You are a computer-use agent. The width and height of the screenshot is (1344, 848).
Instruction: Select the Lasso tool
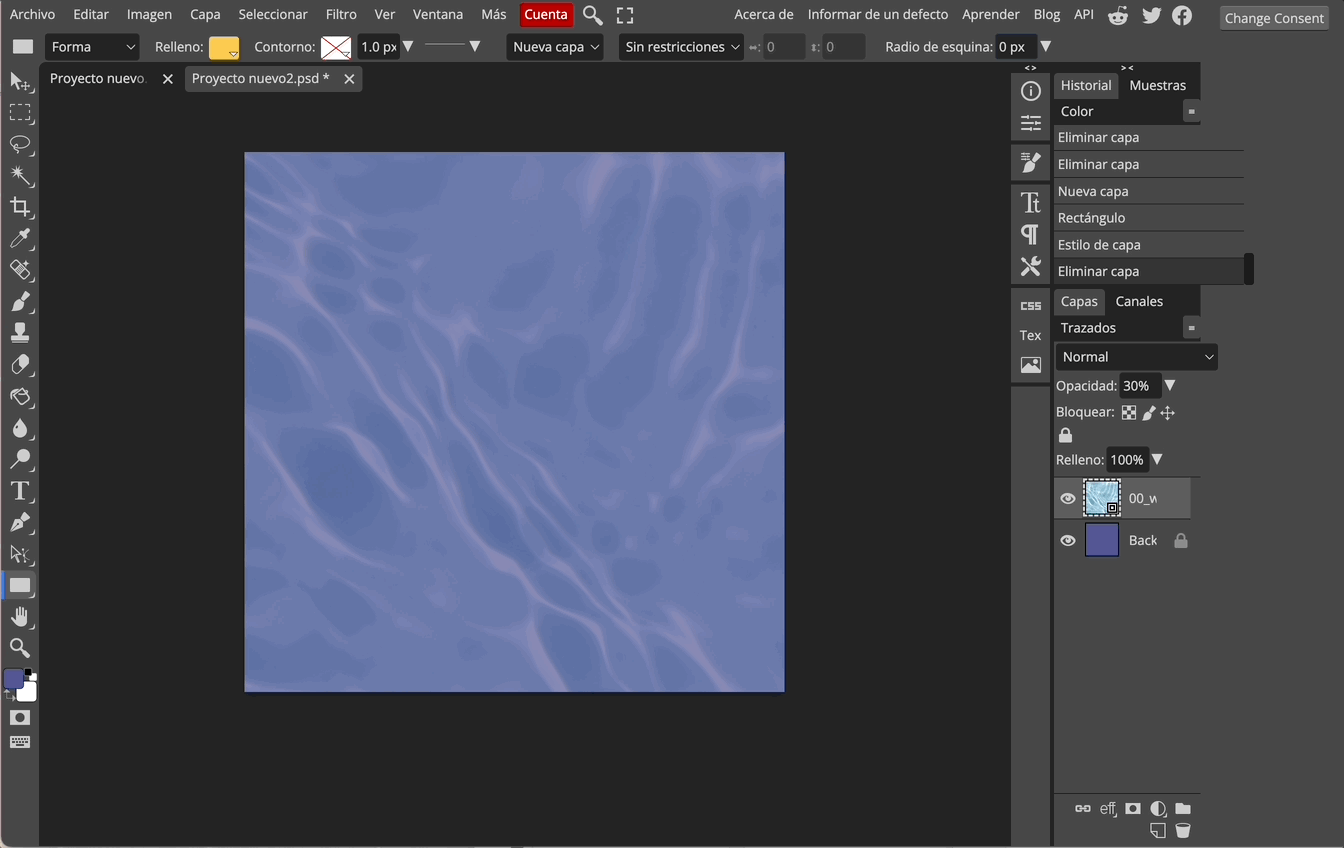[20, 145]
